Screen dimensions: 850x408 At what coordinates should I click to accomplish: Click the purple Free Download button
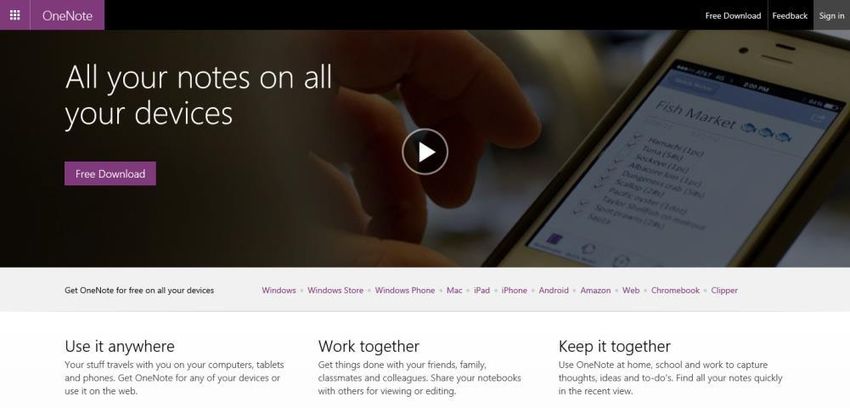point(110,173)
